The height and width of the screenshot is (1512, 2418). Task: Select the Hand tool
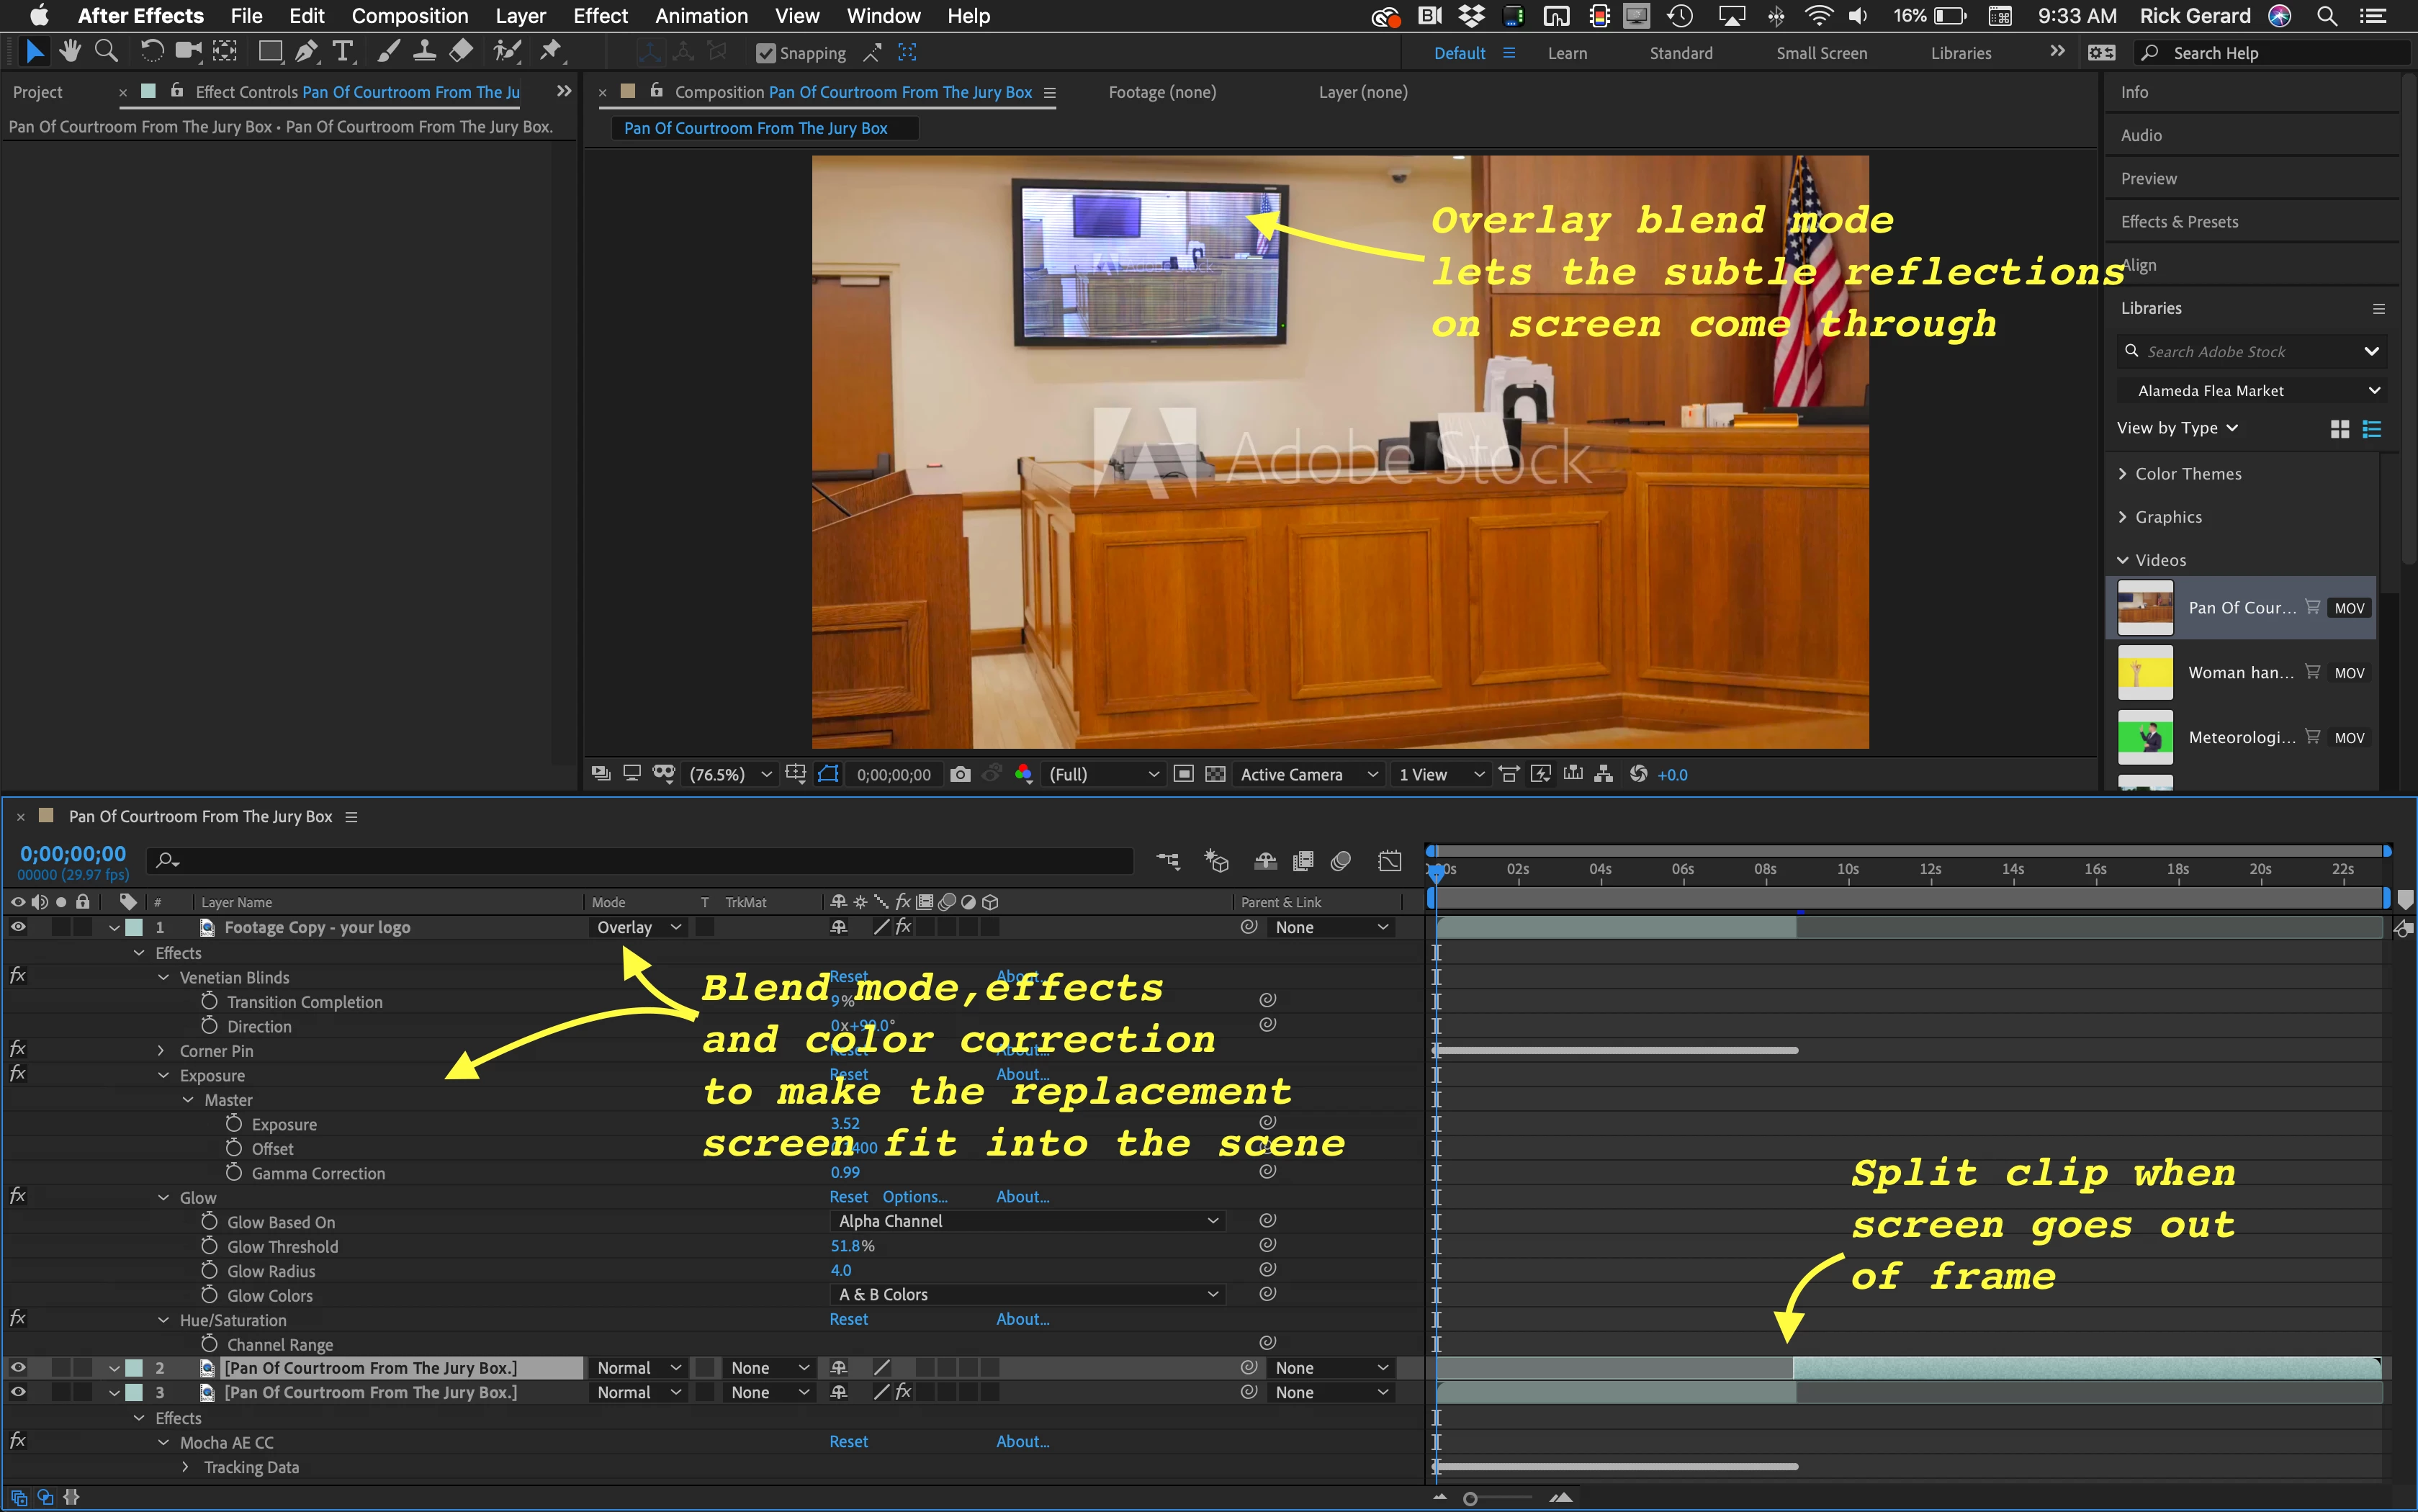(x=69, y=51)
